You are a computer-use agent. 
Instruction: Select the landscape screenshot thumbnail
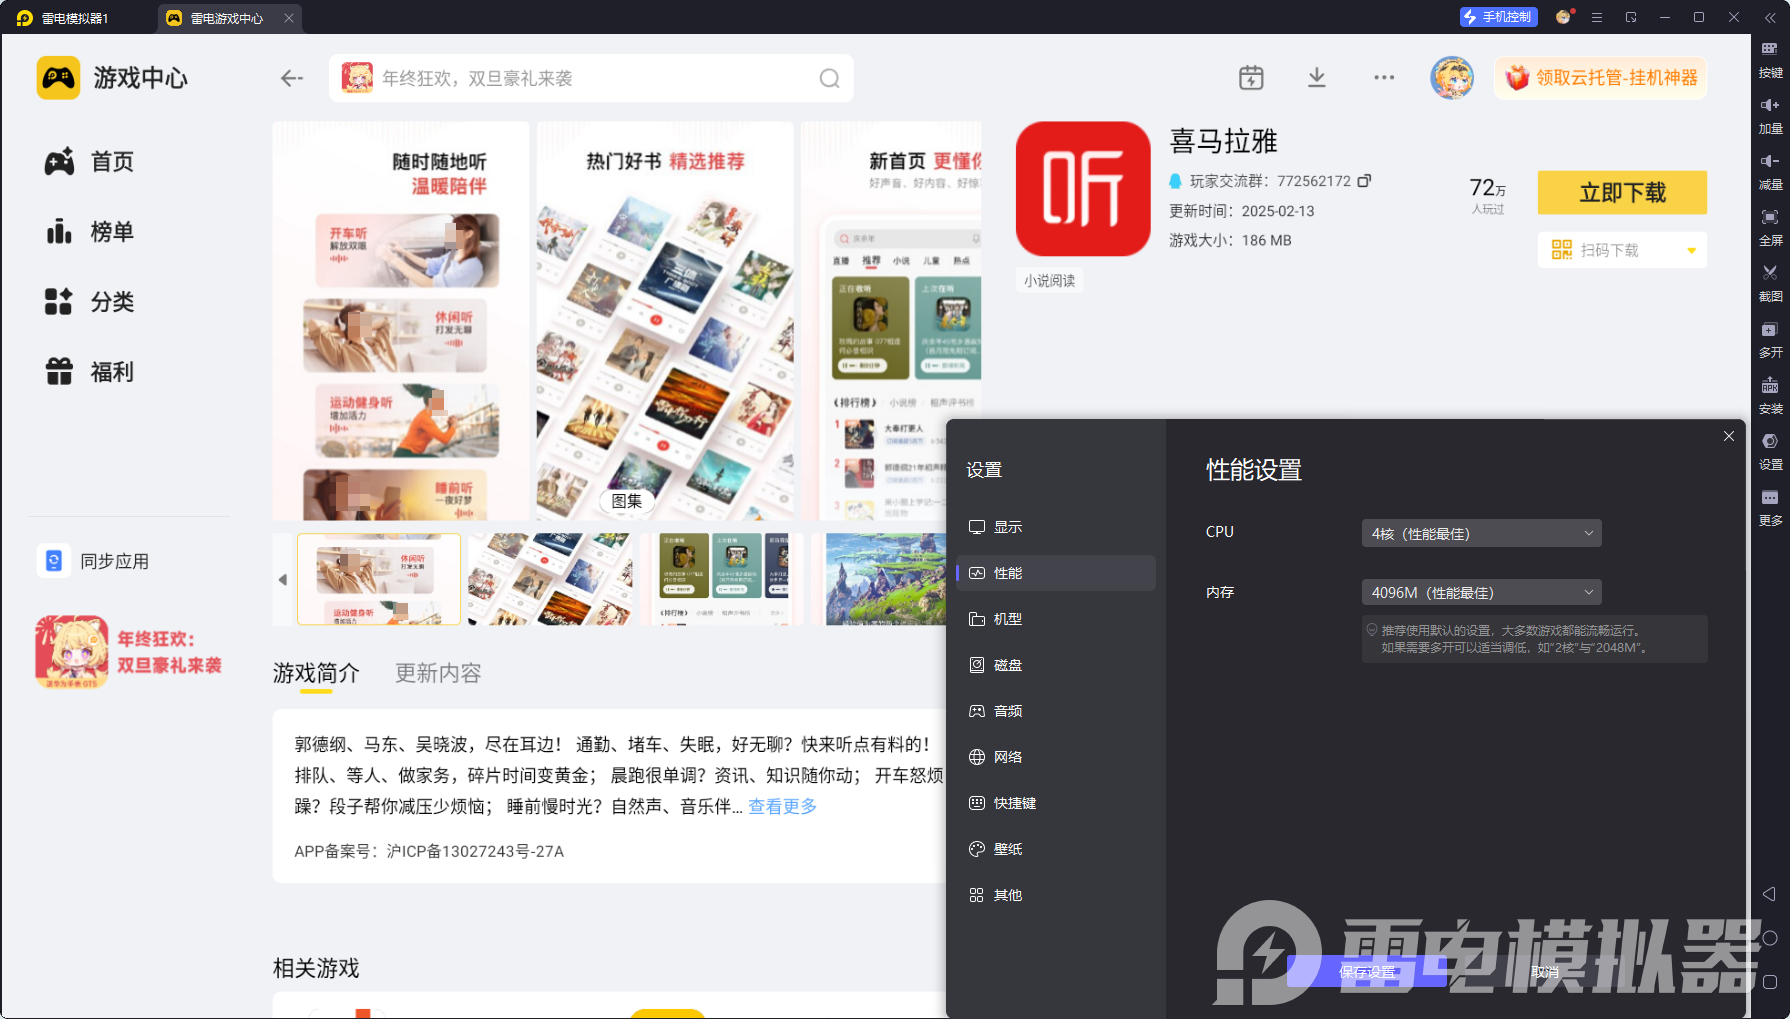(882, 579)
